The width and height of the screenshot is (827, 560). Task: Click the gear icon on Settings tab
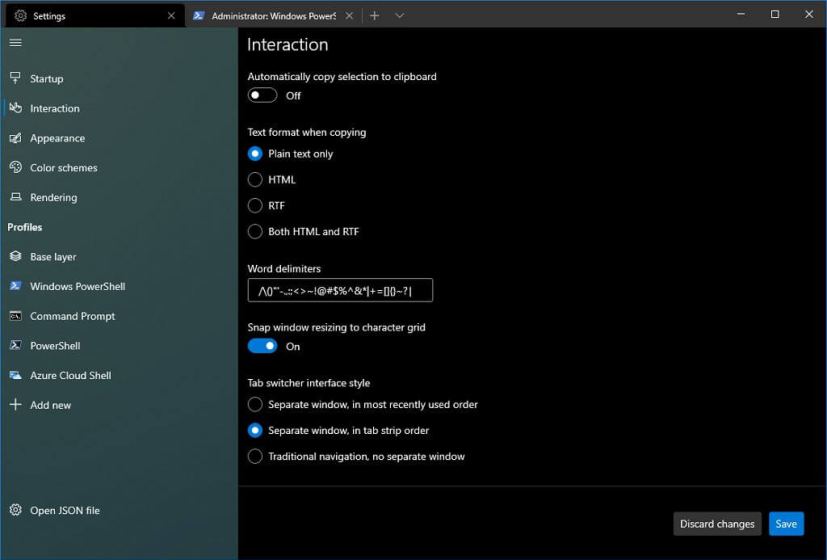[20, 16]
